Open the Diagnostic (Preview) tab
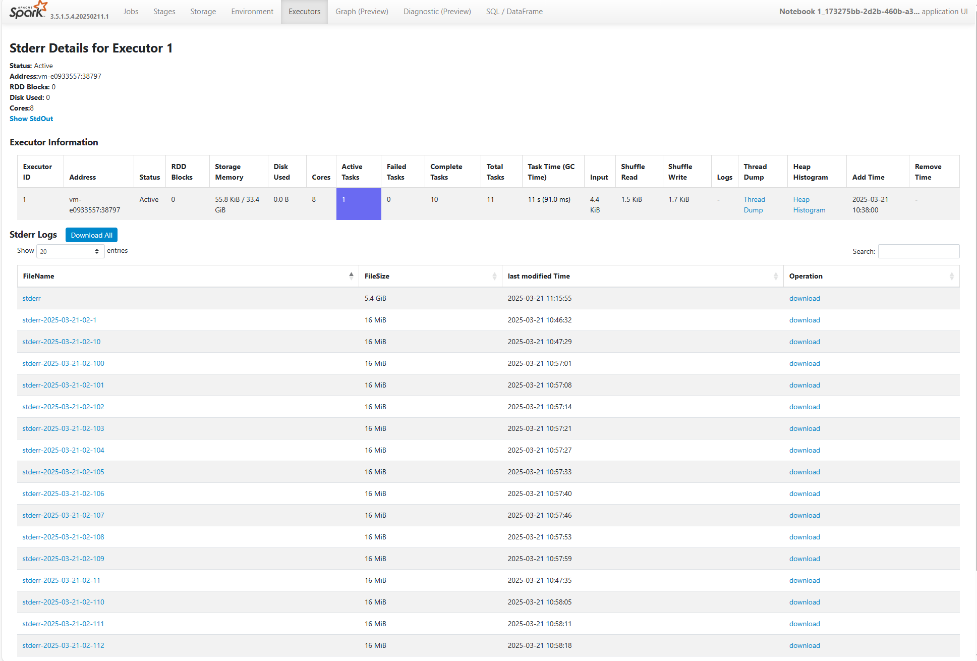 (x=437, y=11)
